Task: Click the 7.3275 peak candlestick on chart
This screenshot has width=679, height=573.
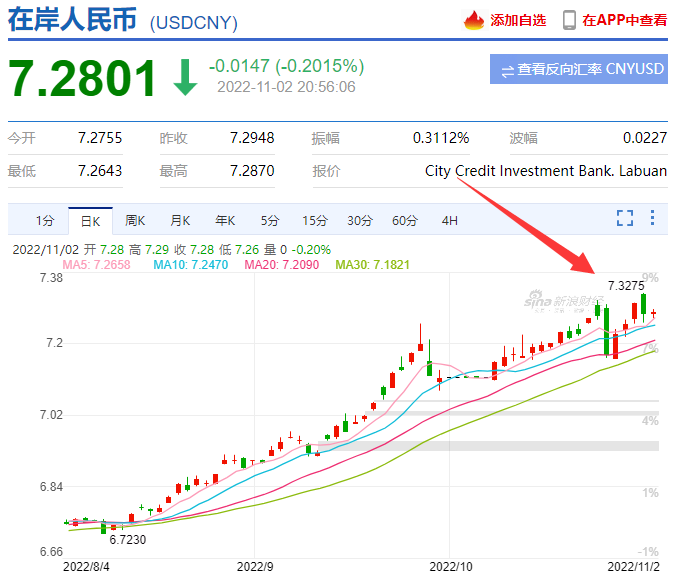Action: 644,303
